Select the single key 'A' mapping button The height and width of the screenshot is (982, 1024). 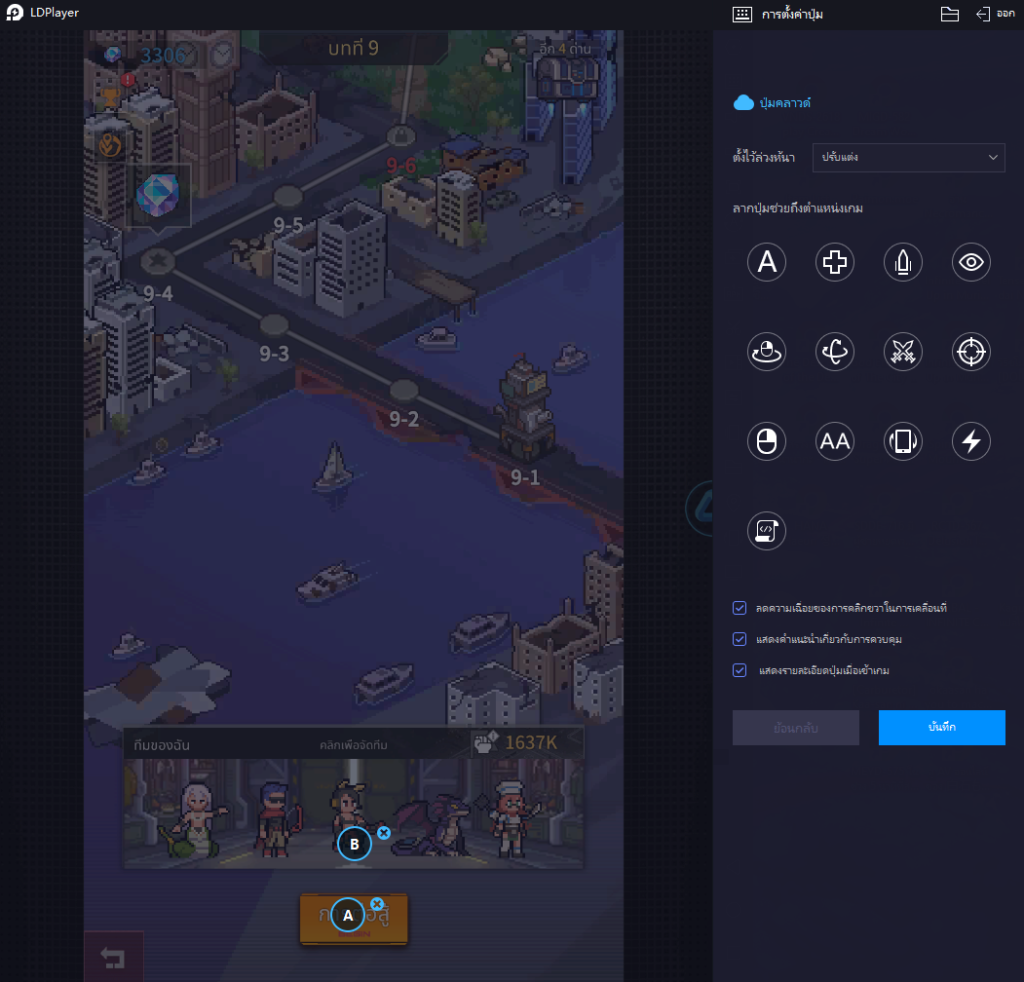(766, 262)
